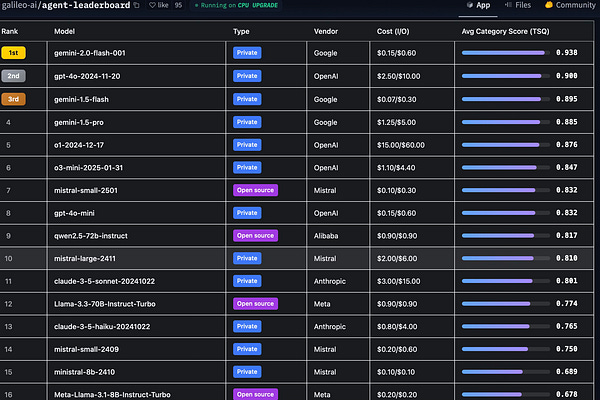Viewport: 600px width, 400px height.
Task: Click Private badge for gemini-2.0-flash-001
Action: (247, 53)
